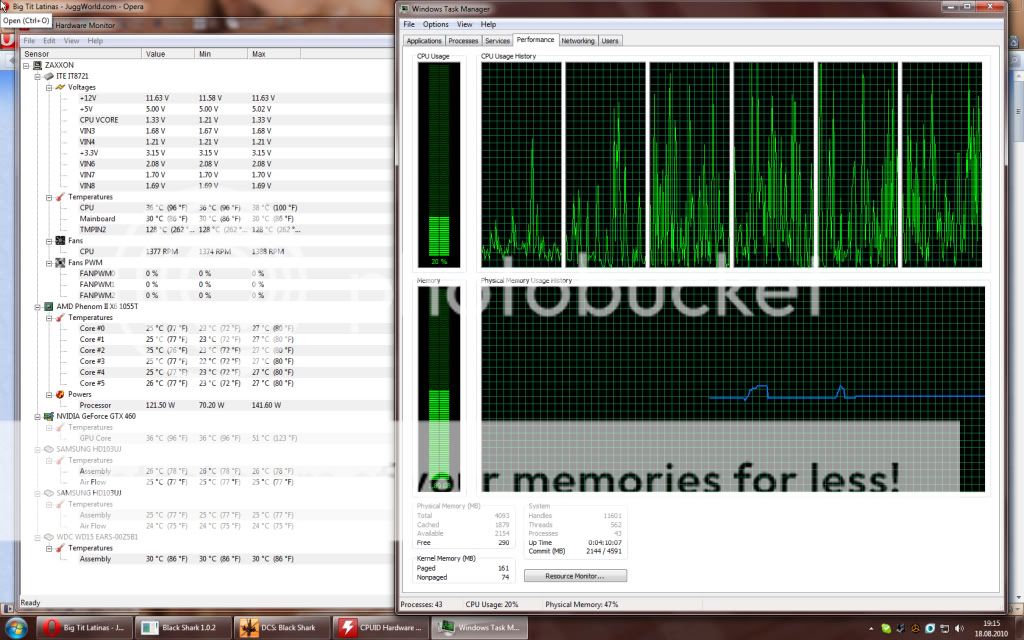Click the Resource Monitor button

point(575,576)
